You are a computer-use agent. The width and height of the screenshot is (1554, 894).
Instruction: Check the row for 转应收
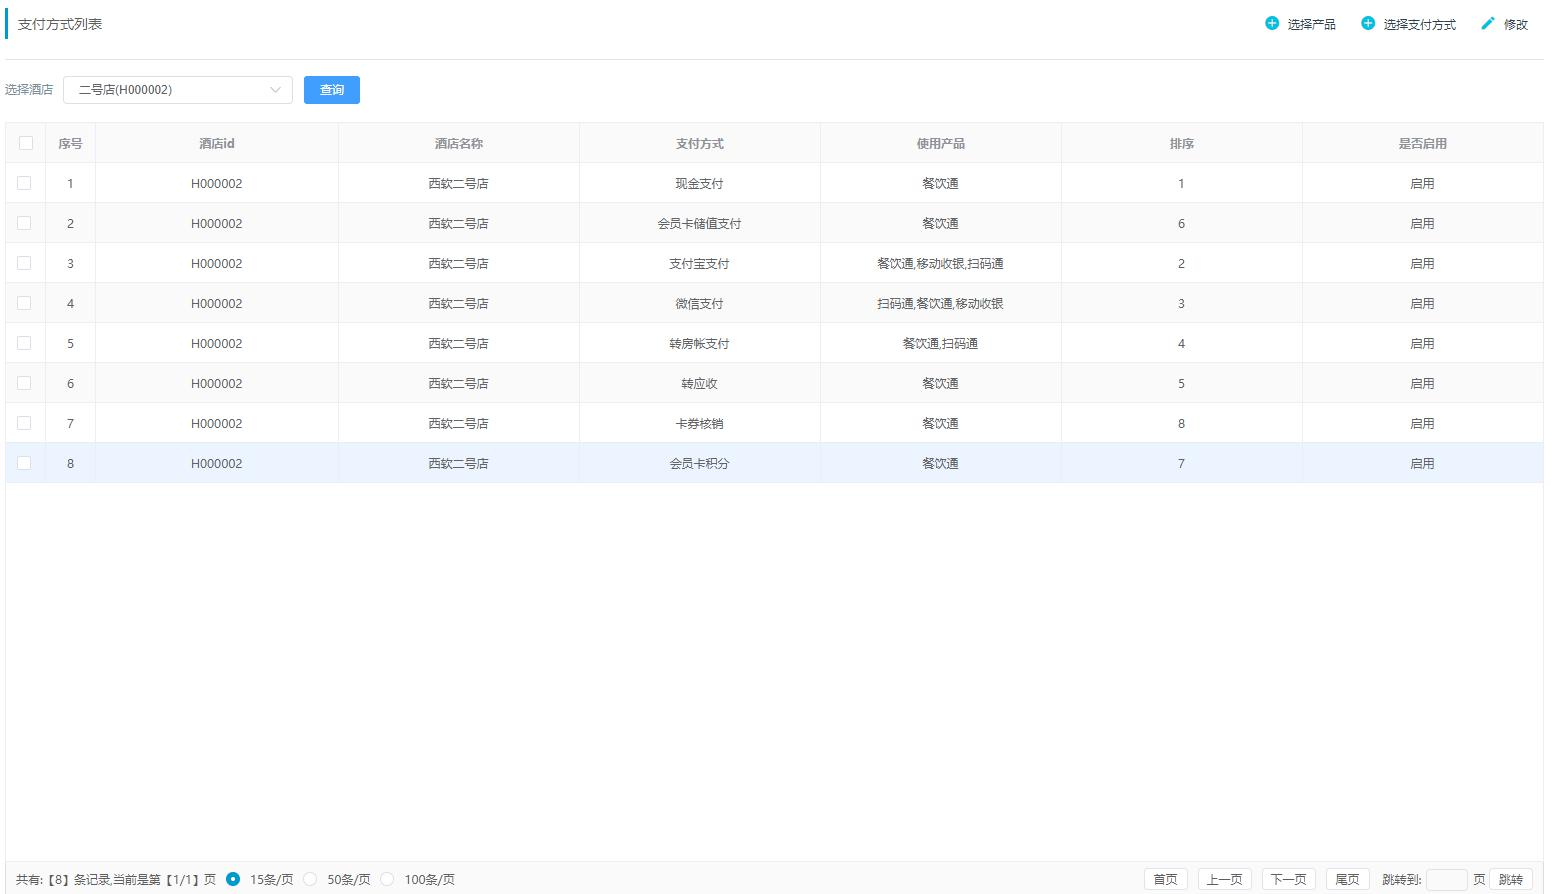pyautogui.click(x=24, y=383)
